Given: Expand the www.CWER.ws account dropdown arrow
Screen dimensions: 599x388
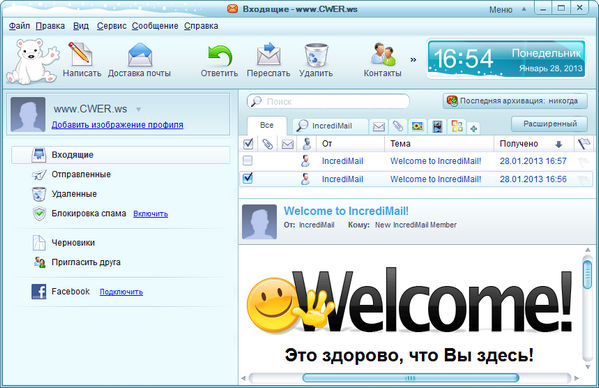Looking at the screenshot, I should [x=138, y=110].
